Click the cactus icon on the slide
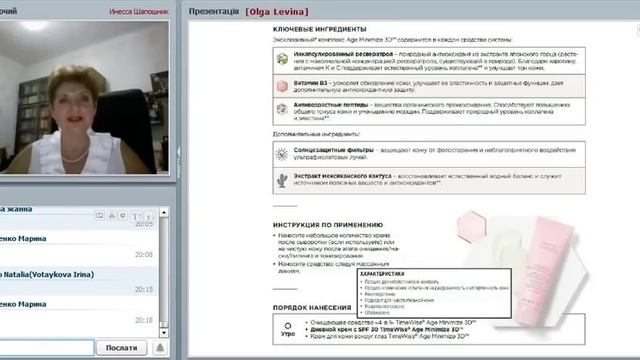This screenshot has width=640, height=360. [x=282, y=180]
